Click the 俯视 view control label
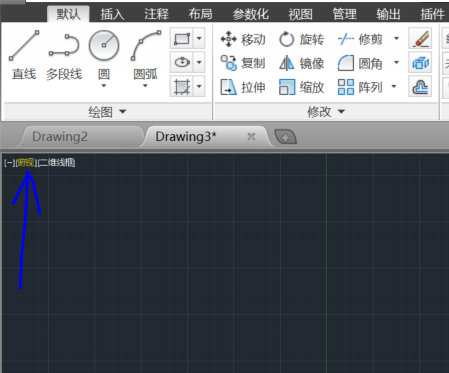The image size is (449, 373). pos(26,163)
